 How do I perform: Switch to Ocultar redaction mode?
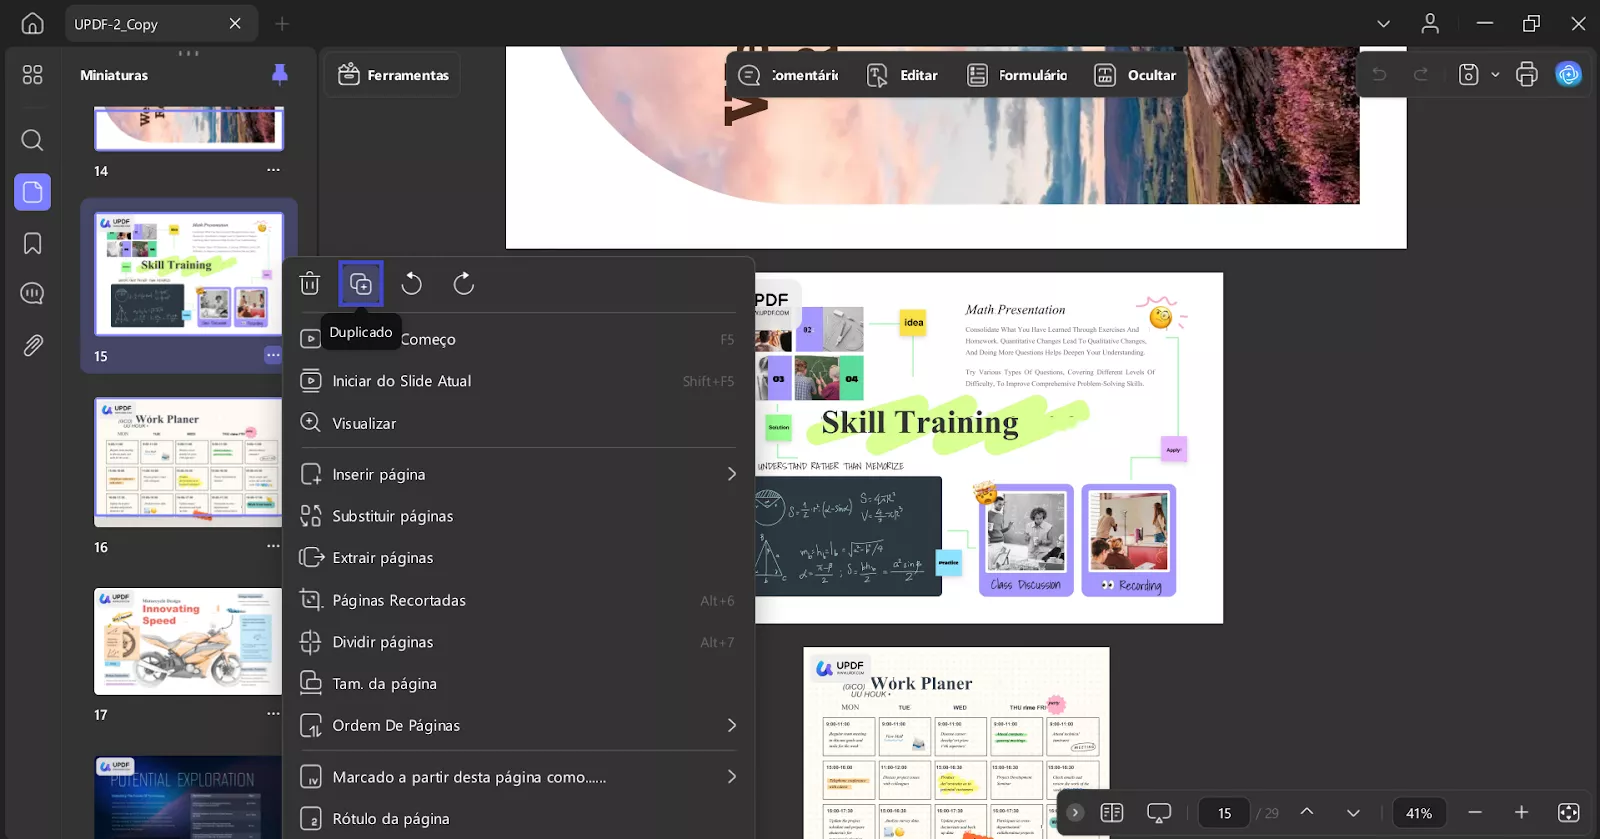tap(1135, 75)
